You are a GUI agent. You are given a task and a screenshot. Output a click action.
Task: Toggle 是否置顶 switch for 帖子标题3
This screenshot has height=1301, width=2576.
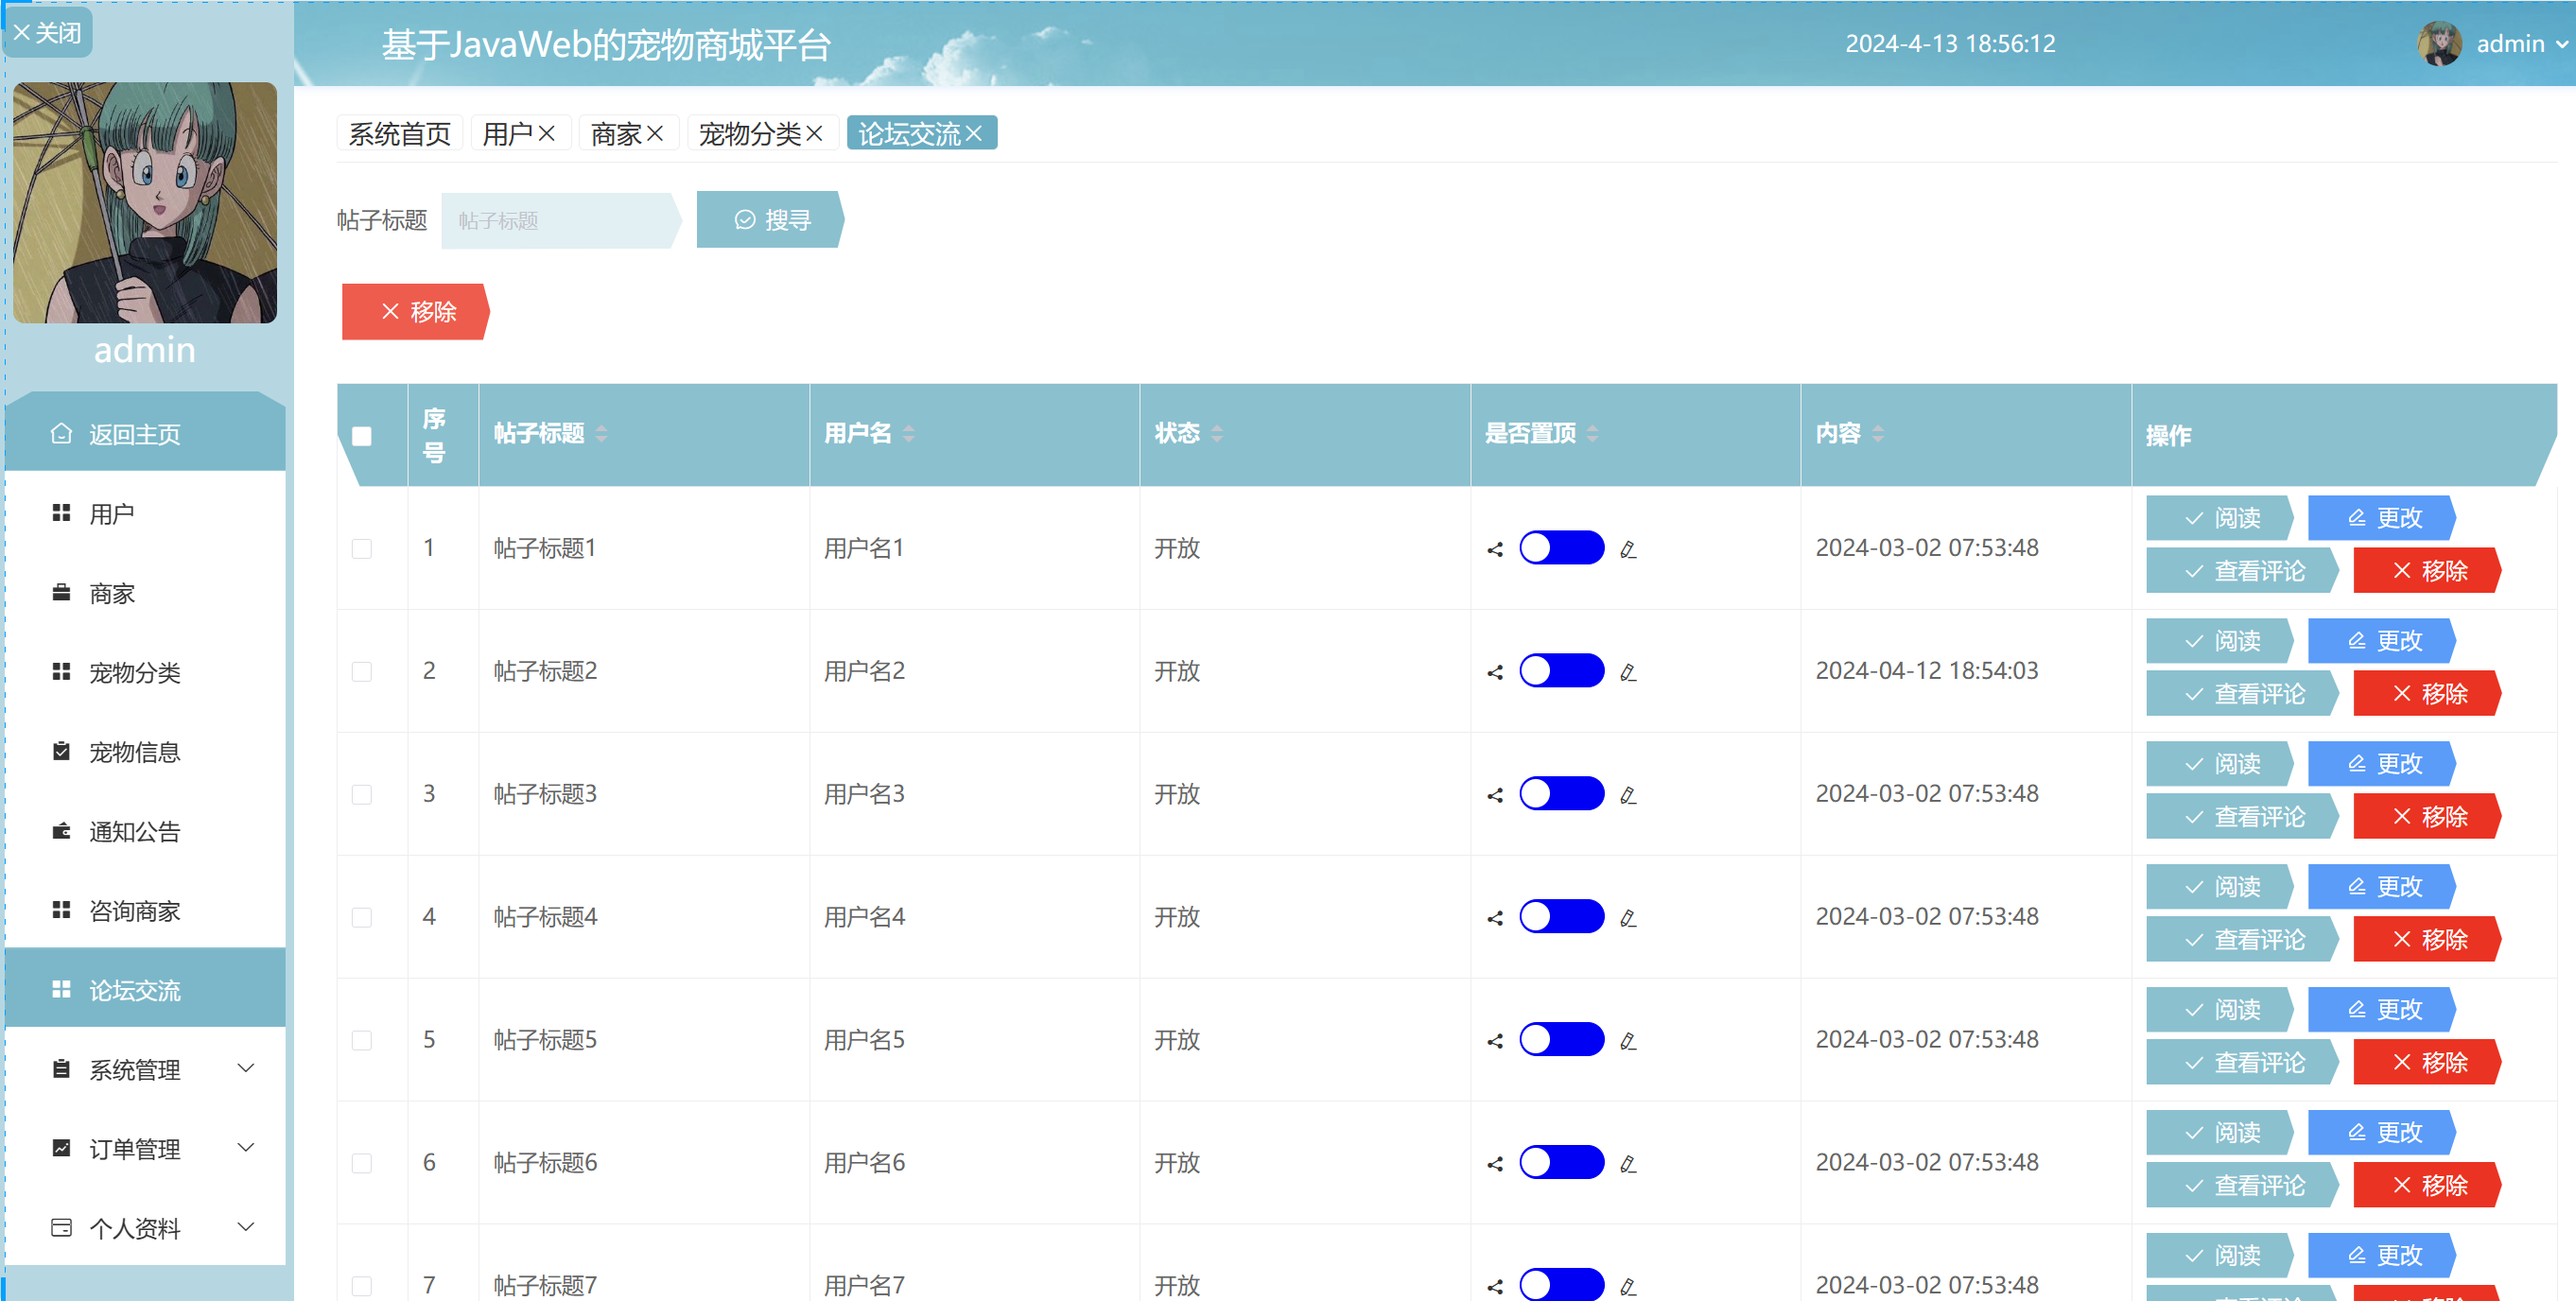click(x=1561, y=794)
